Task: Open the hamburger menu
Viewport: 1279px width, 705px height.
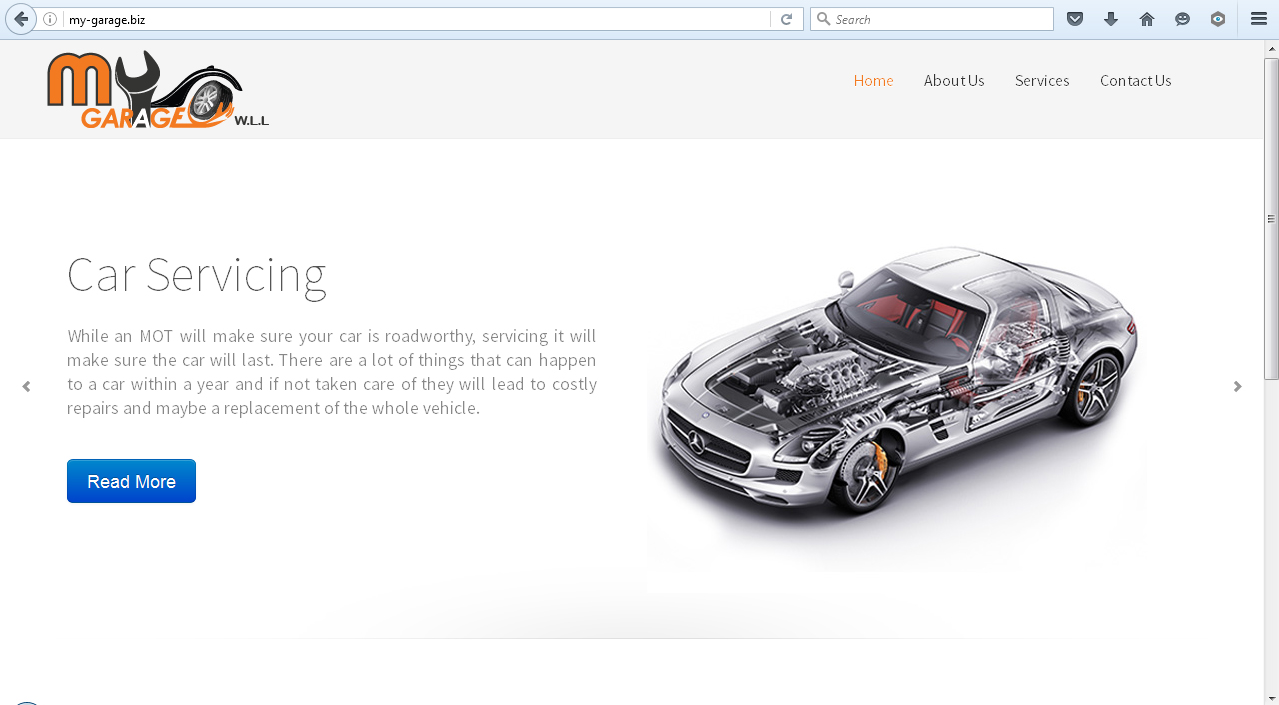Action: 1259,19
